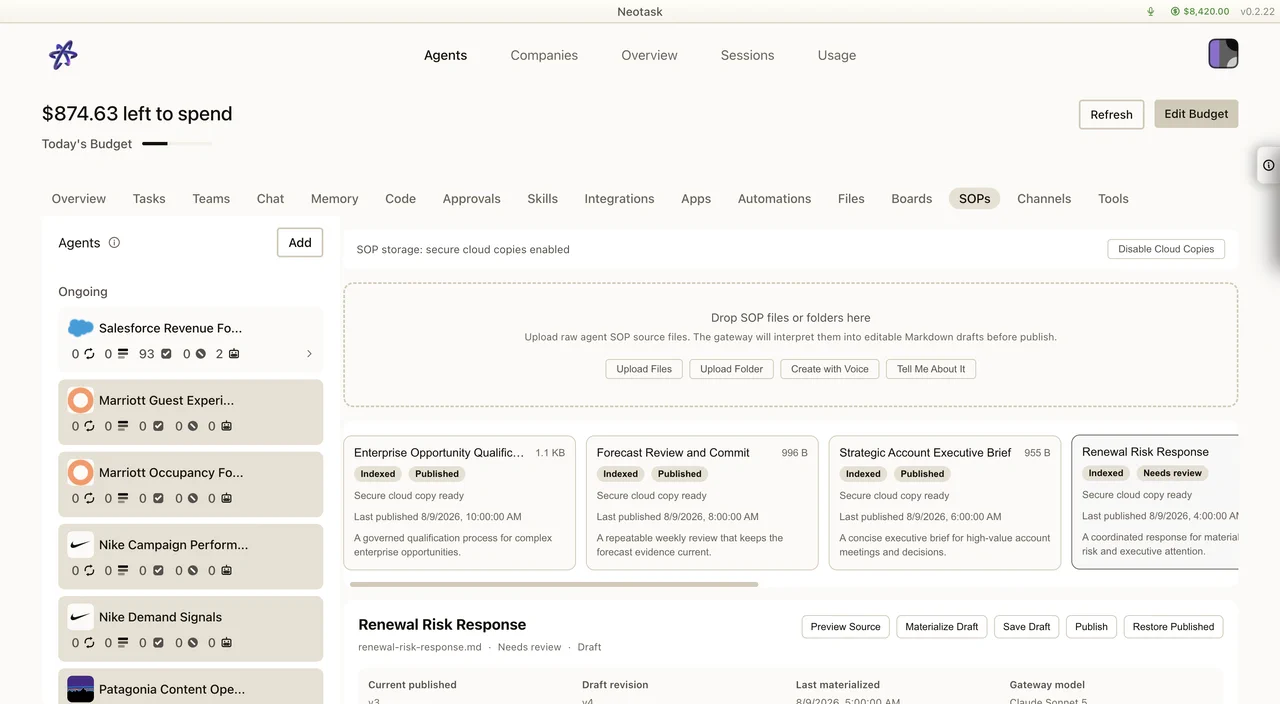This screenshot has height=704, width=1280.
Task: Click Today's Budget progress bar
Action: pyautogui.click(x=177, y=144)
